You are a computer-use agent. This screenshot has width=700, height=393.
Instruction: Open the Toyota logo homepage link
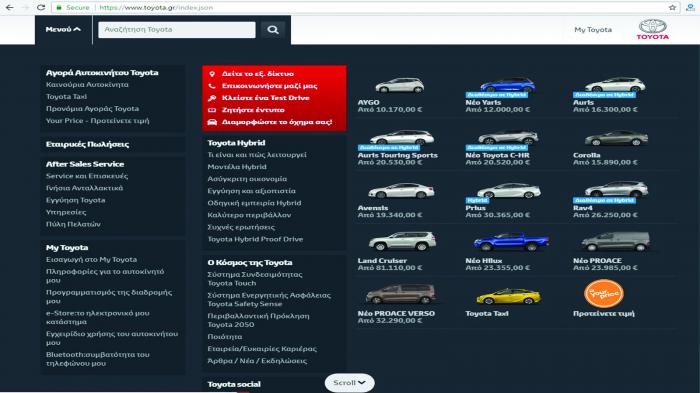pos(652,29)
